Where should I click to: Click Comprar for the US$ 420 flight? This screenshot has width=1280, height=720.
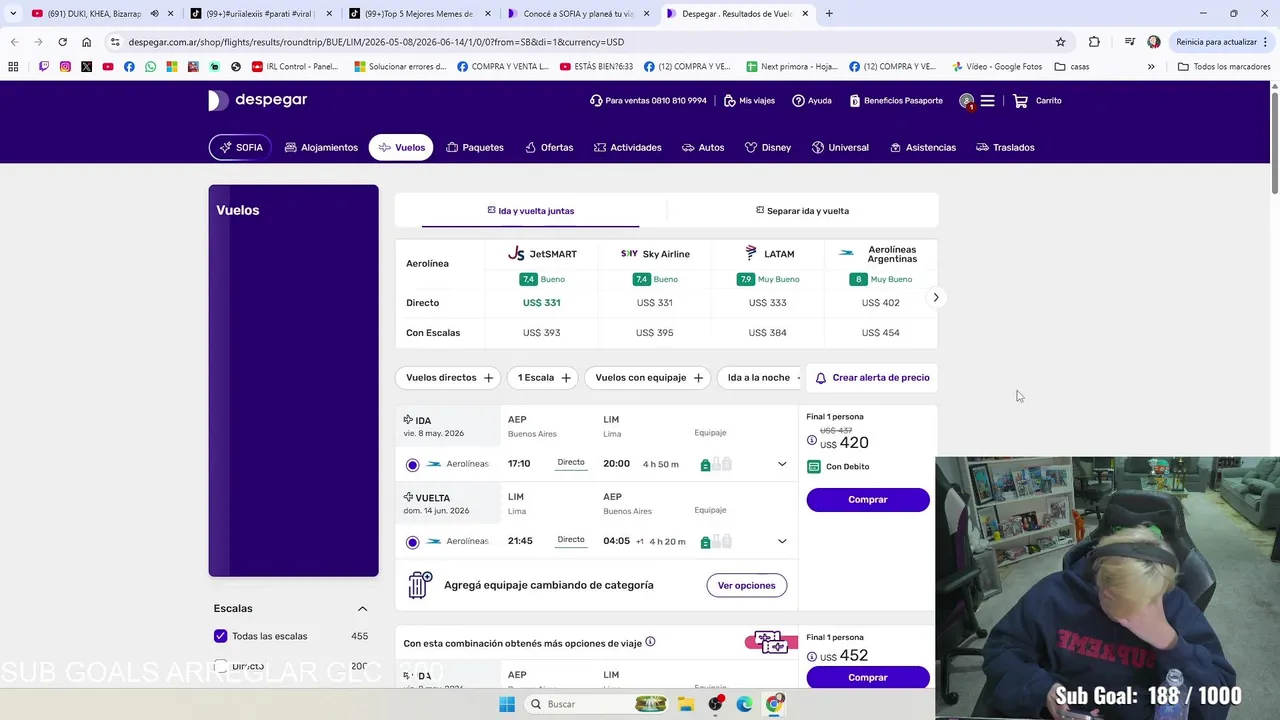click(x=868, y=499)
